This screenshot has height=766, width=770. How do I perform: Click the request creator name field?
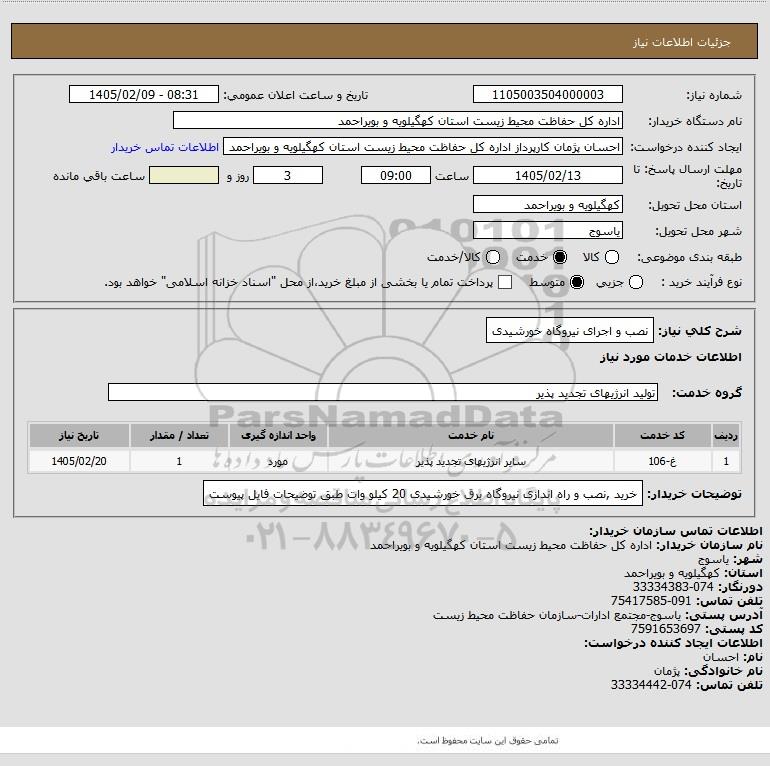[423, 147]
